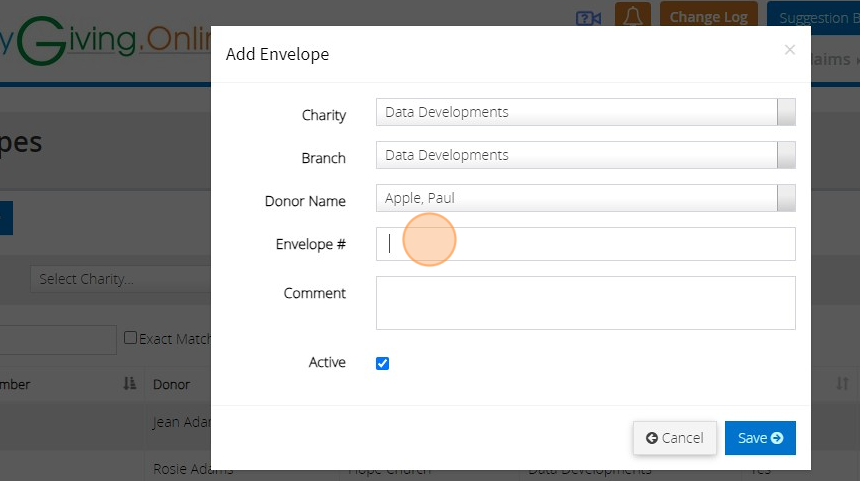Image resolution: width=860 pixels, height=481 pixels.
Task: Click the sort arrows on the last column
Action: pyautogui.click(x=842, y=384)
